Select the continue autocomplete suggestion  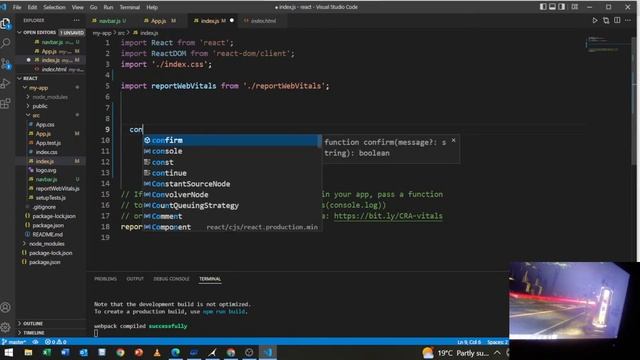pyautogui.click(x=231, y=173)
